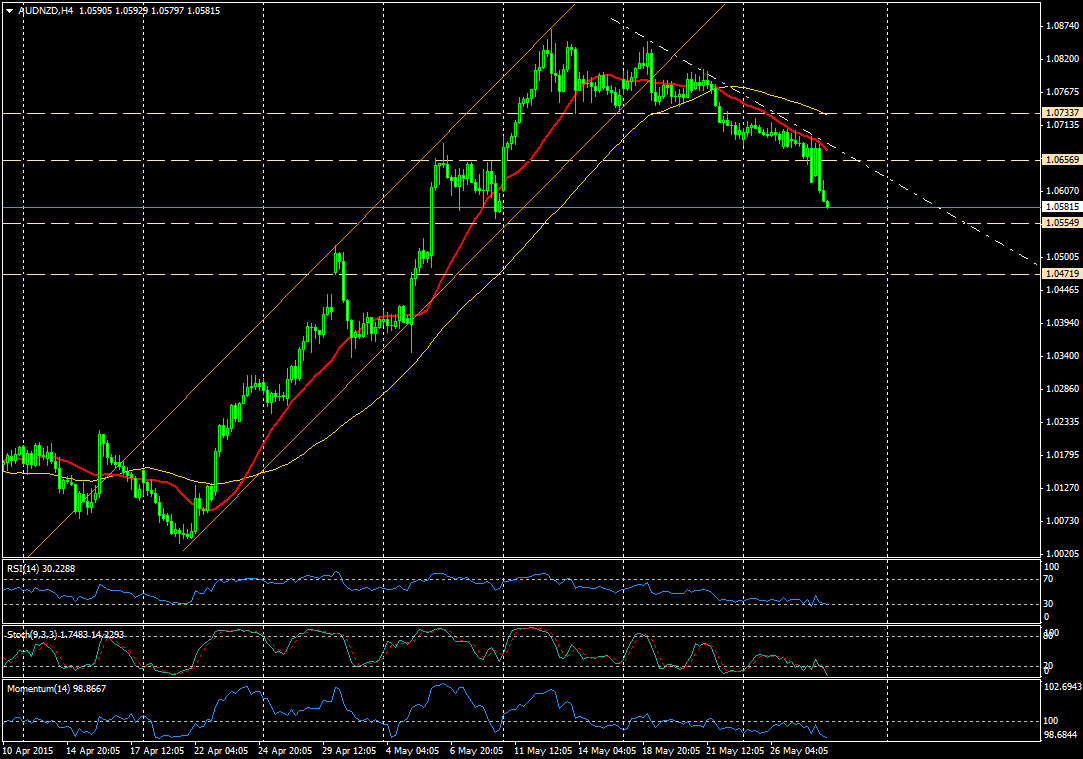1083x759 pixels.
Task: Click the 1.08740 value on price scale
Action: click(x=1059, y=26)
